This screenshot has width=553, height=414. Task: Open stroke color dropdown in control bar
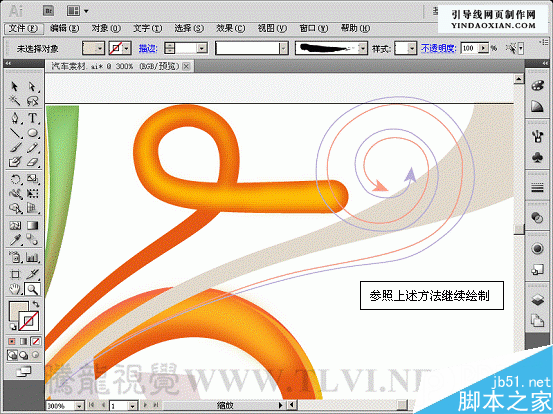point(127,48)
